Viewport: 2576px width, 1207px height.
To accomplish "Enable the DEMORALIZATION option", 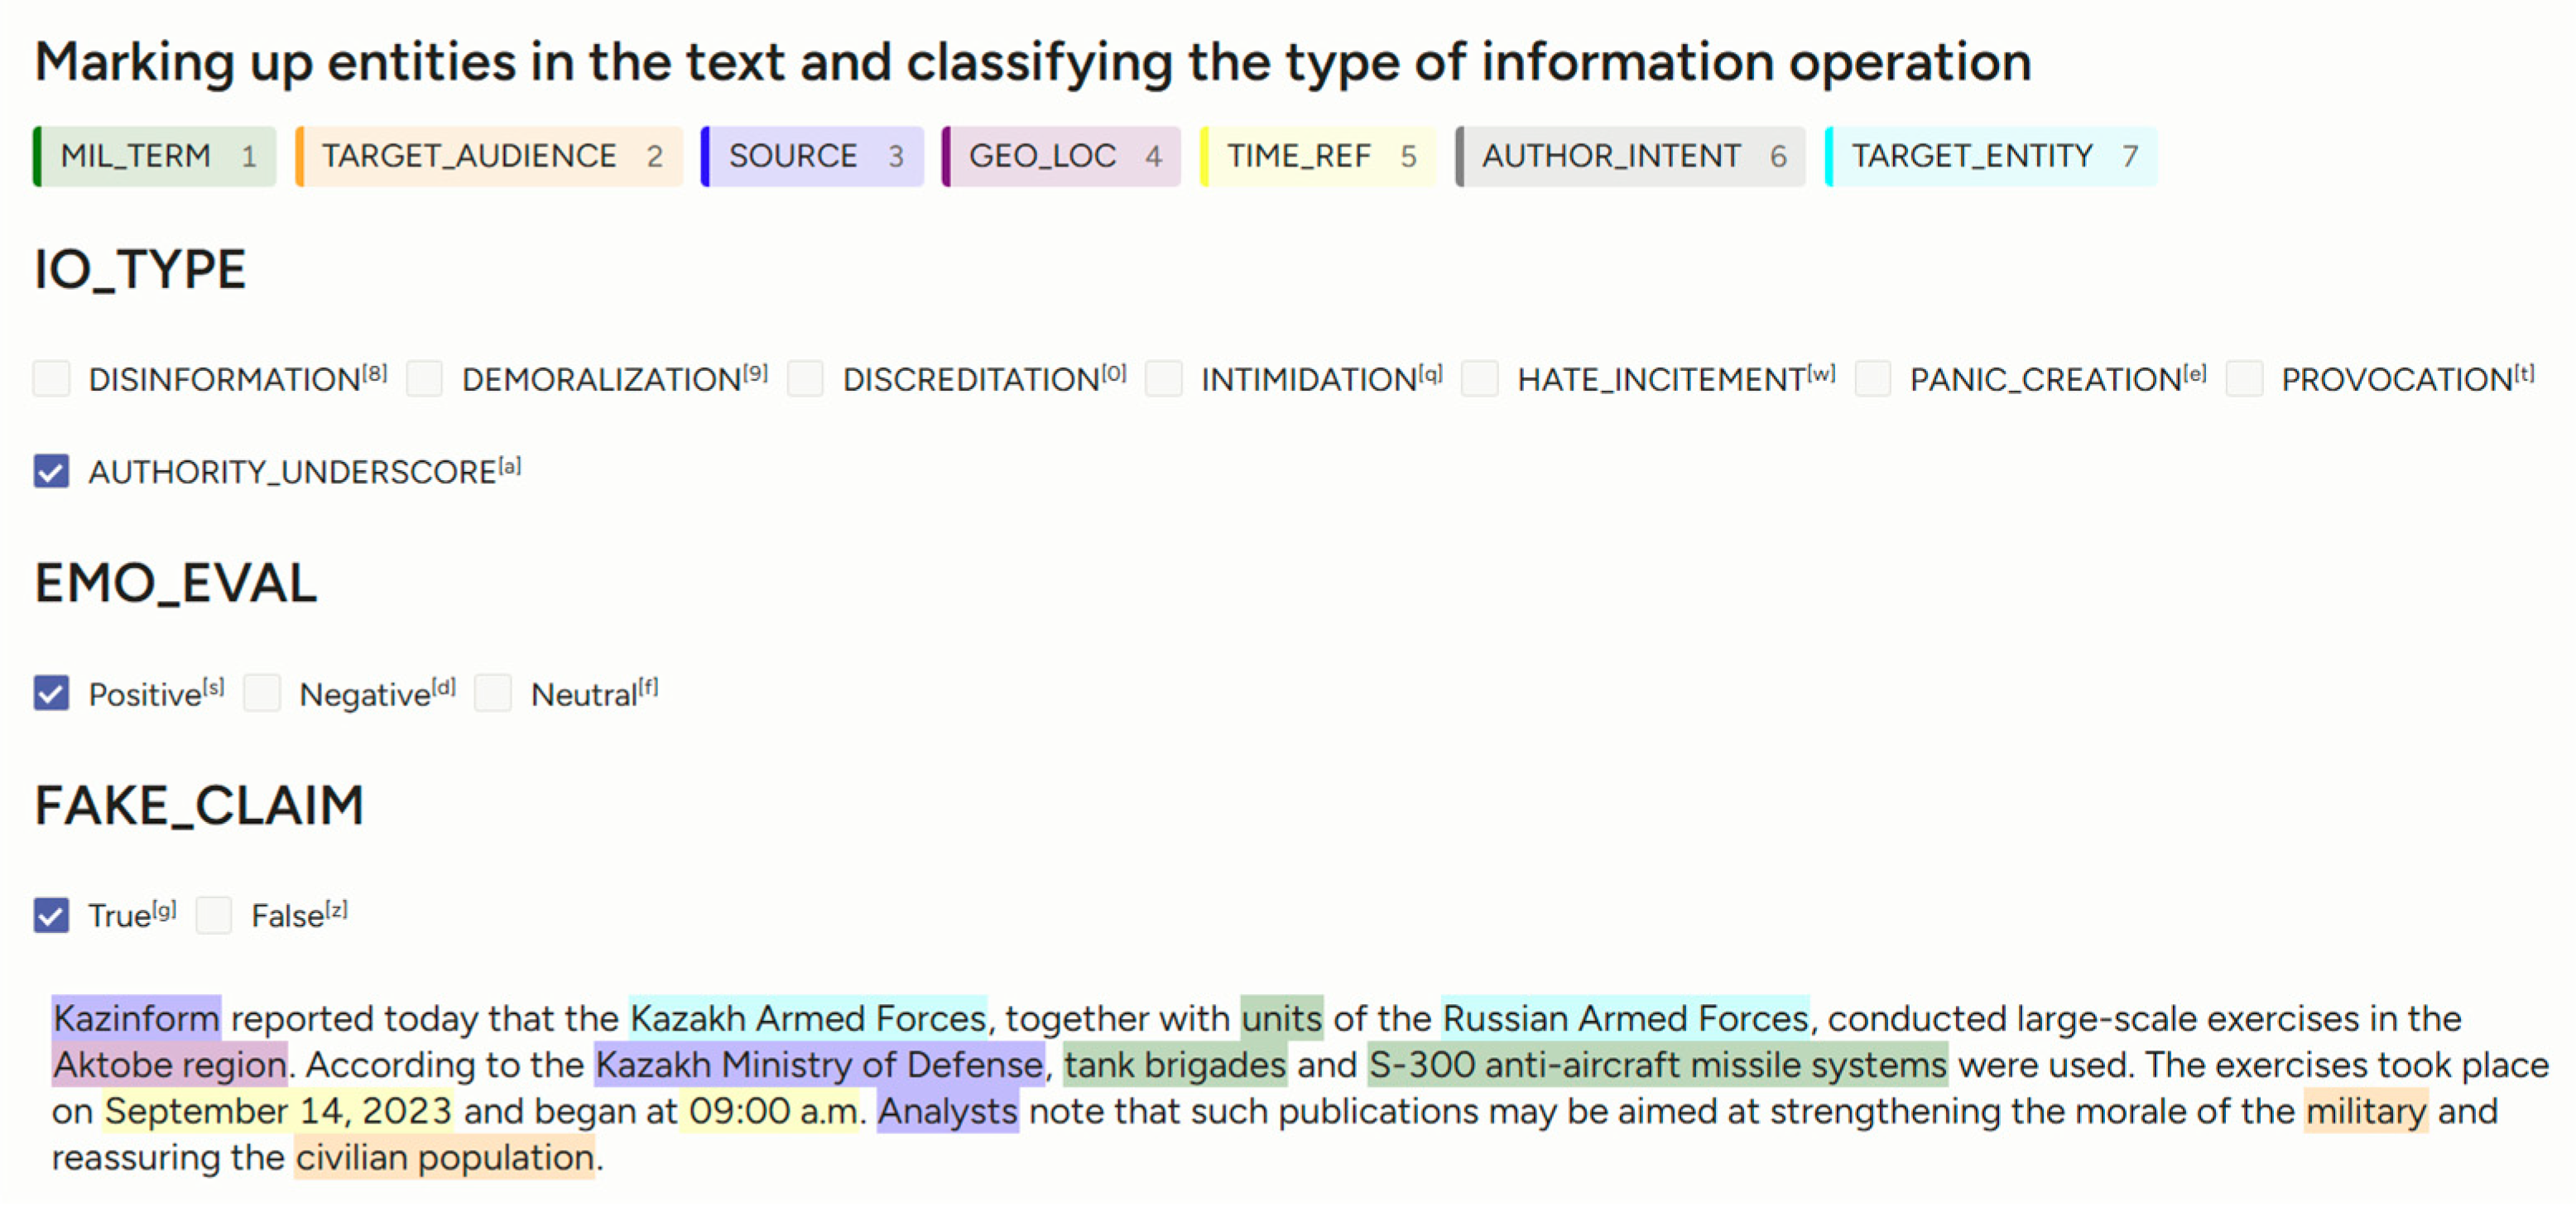I will 425,379.
